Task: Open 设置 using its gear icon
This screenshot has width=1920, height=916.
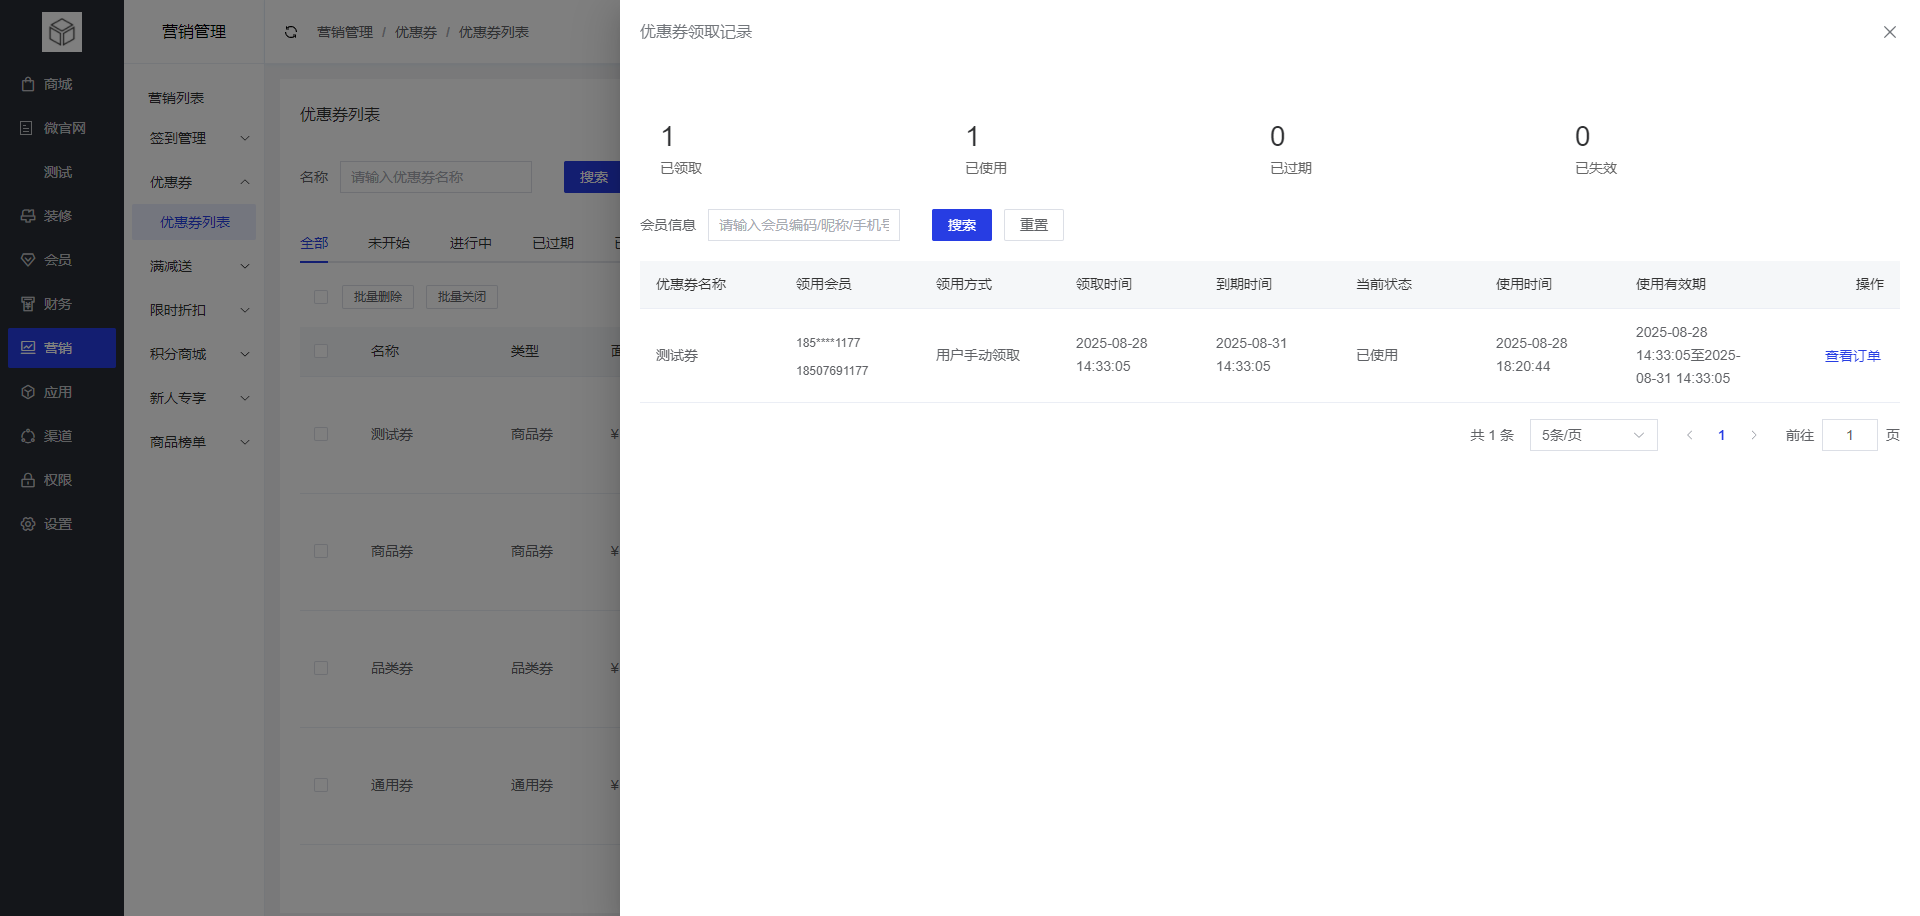Action: [x=60, y=524]
